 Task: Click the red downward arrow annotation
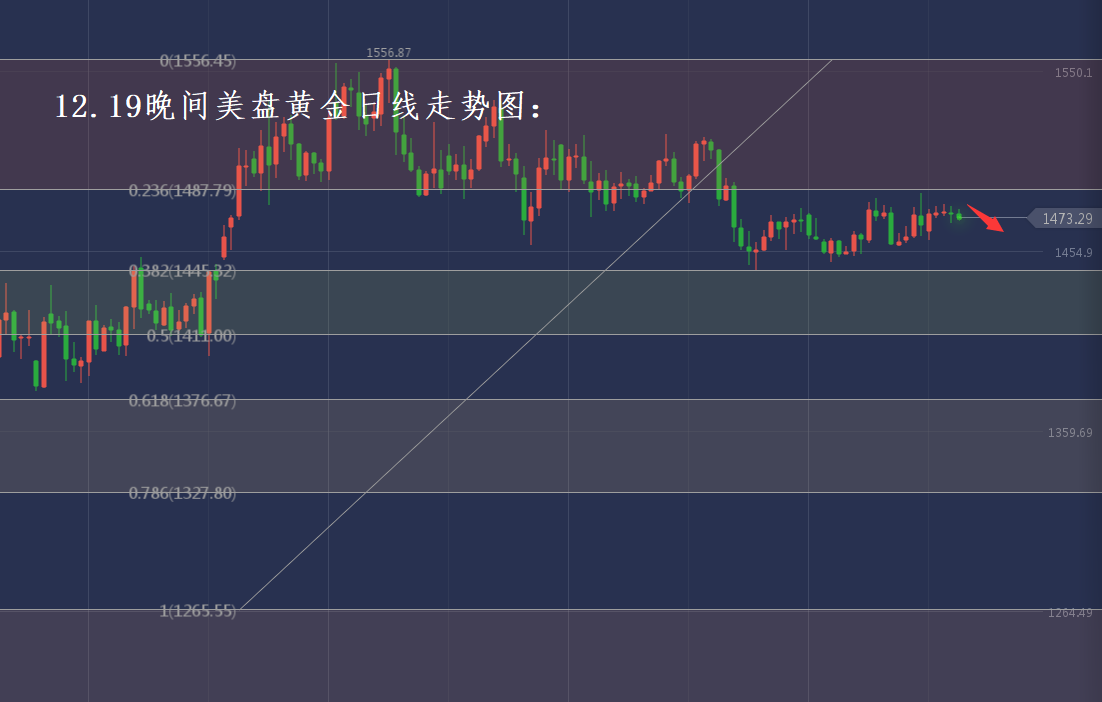click(x=985, y=217)
